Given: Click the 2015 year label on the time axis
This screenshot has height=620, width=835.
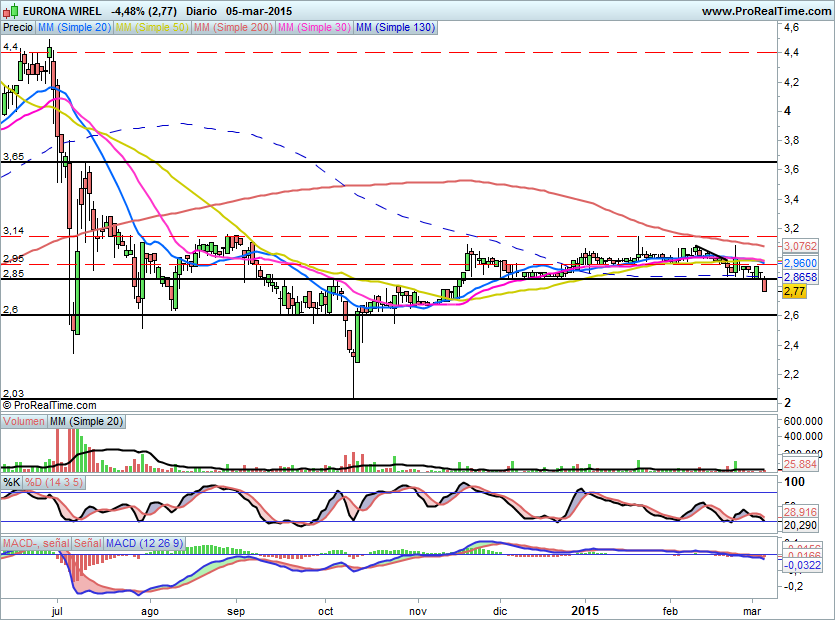Looking at the screenshot, I should pos(585,610).
